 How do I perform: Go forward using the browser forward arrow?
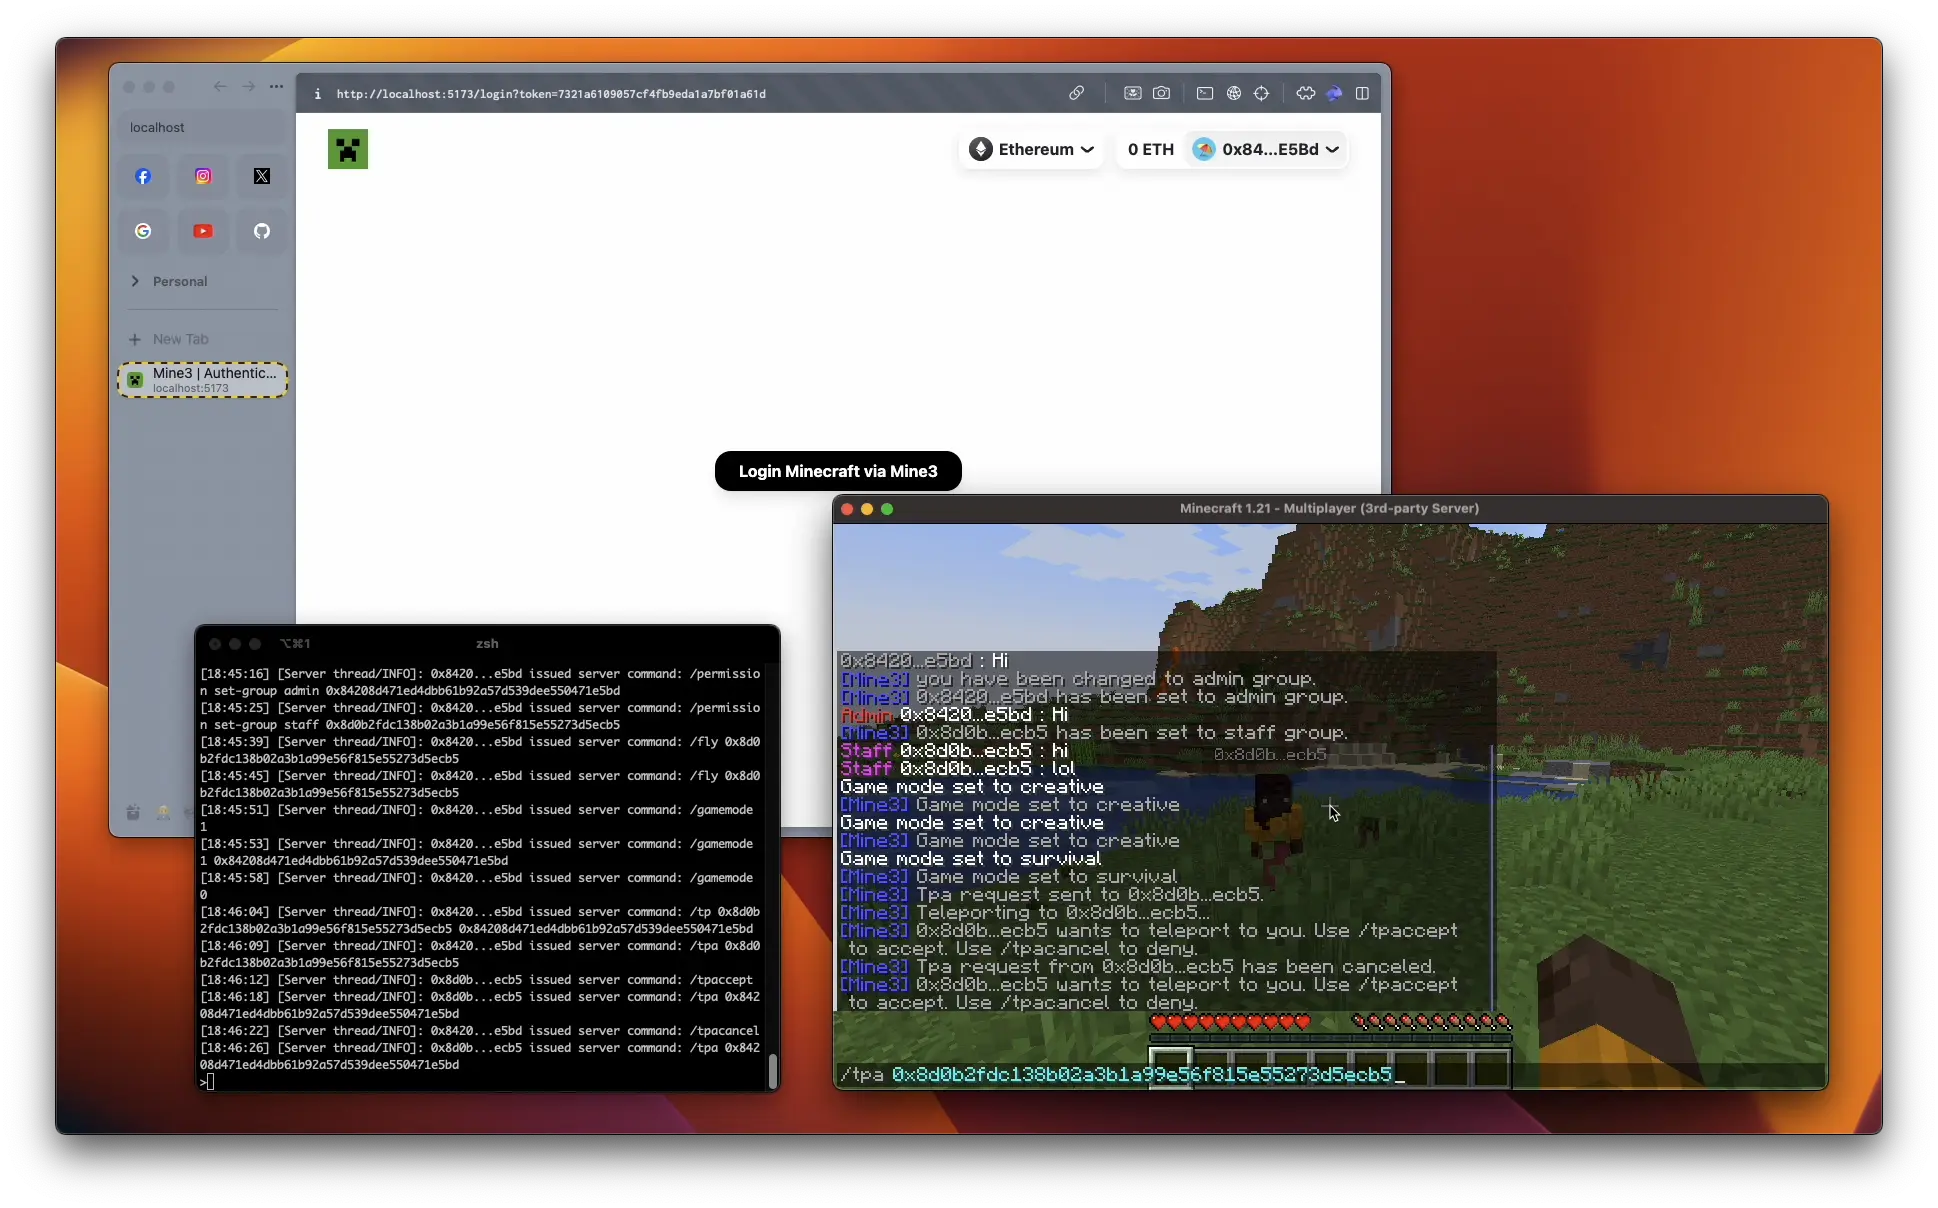click(248, 87)
